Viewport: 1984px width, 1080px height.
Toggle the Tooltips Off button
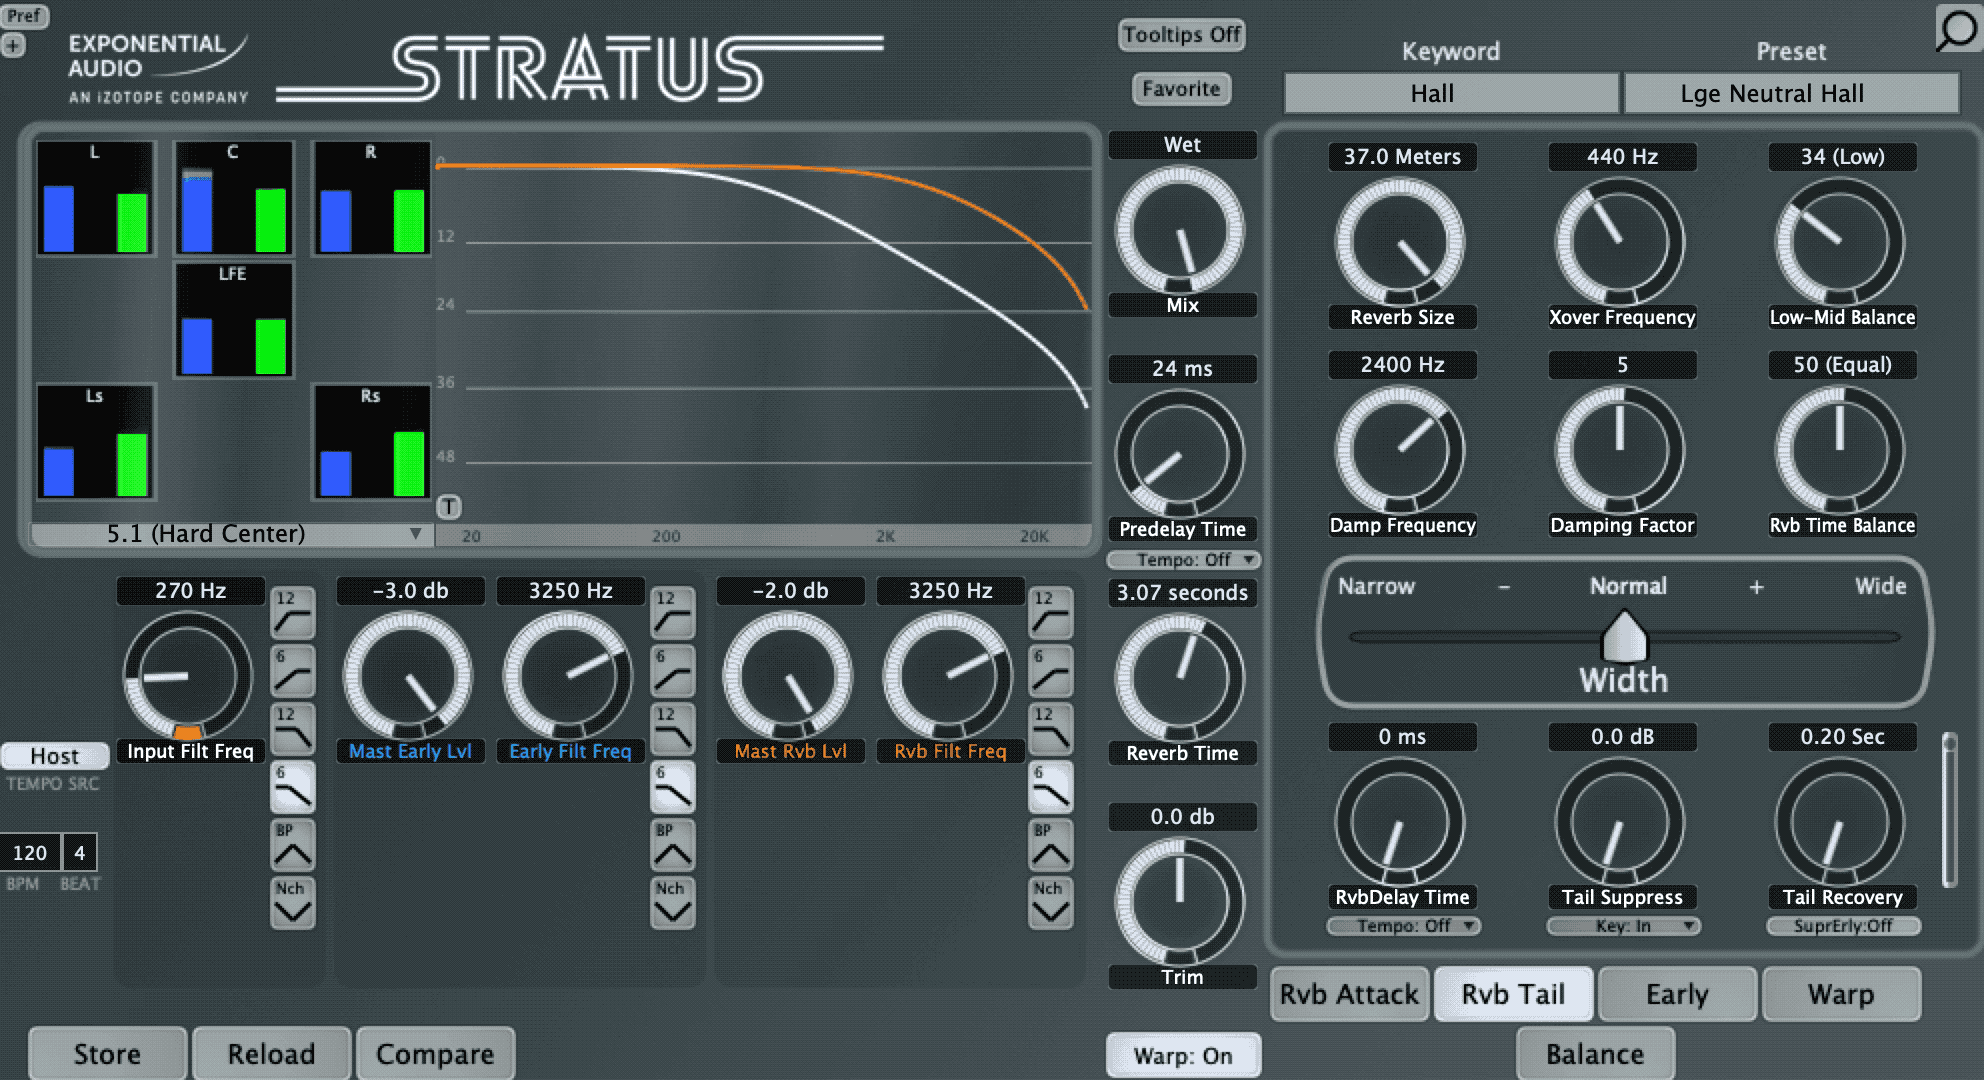(1181, 35)
